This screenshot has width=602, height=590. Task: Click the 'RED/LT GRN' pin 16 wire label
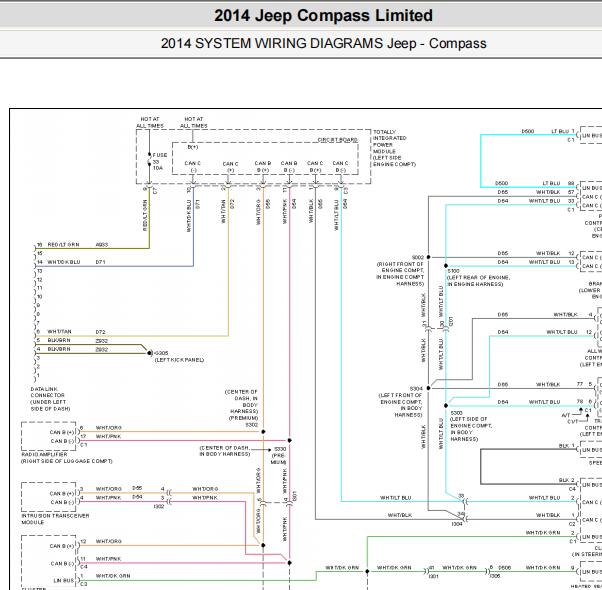point(63,245)
